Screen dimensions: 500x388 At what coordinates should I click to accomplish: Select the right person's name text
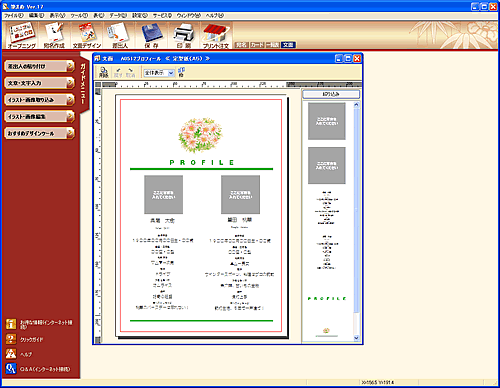click(240, 220)
